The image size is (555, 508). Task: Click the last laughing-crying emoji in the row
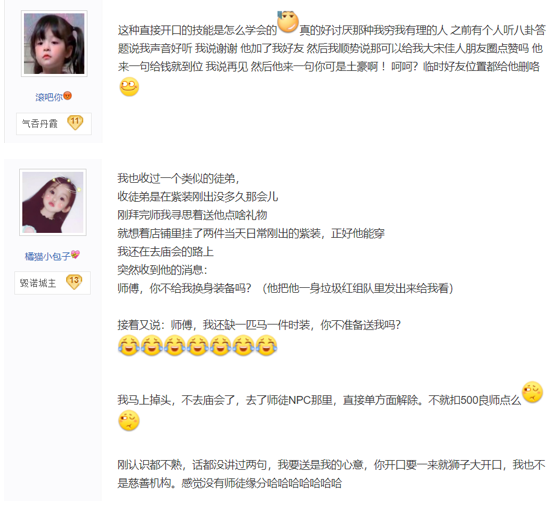tap(266, 346)
